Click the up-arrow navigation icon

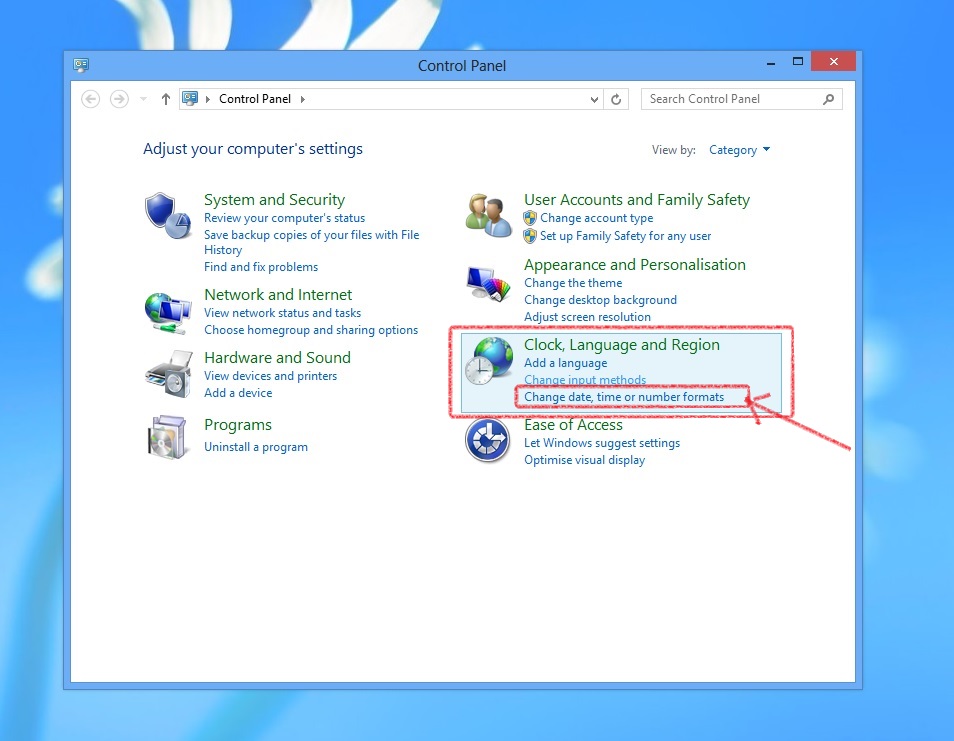[165, 99]
